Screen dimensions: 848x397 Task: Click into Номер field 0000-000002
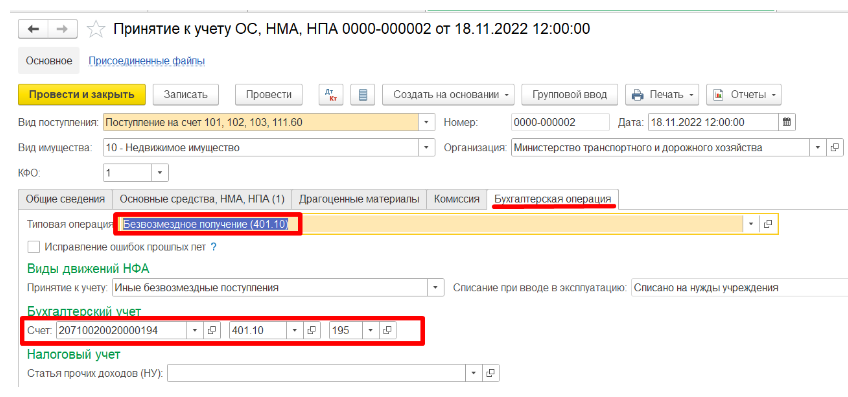pos(559,122)
